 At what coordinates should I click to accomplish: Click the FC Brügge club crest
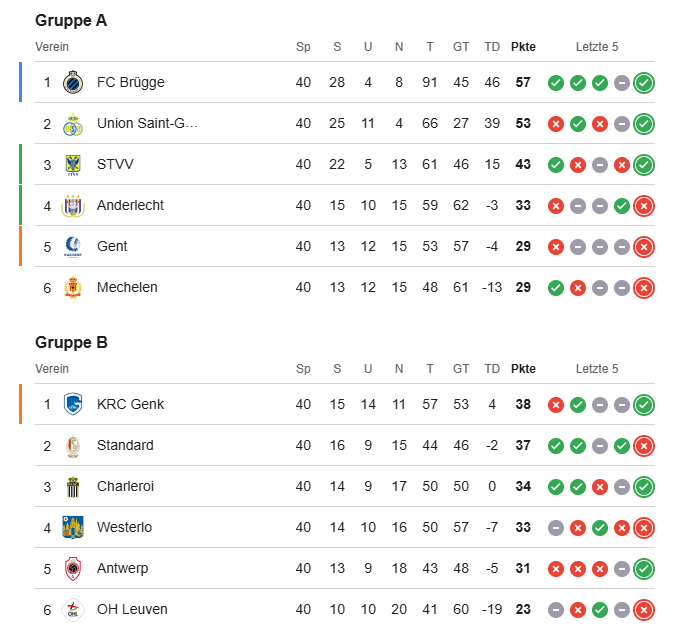73,82
